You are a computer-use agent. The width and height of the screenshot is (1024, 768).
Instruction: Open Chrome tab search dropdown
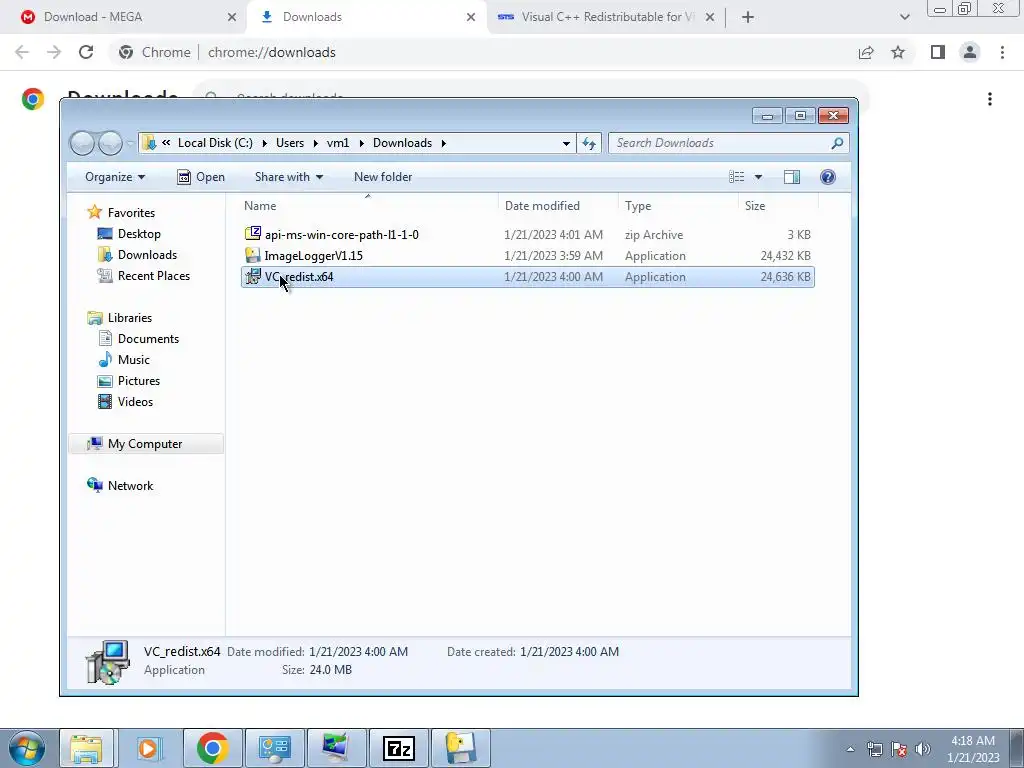[904, 17]
